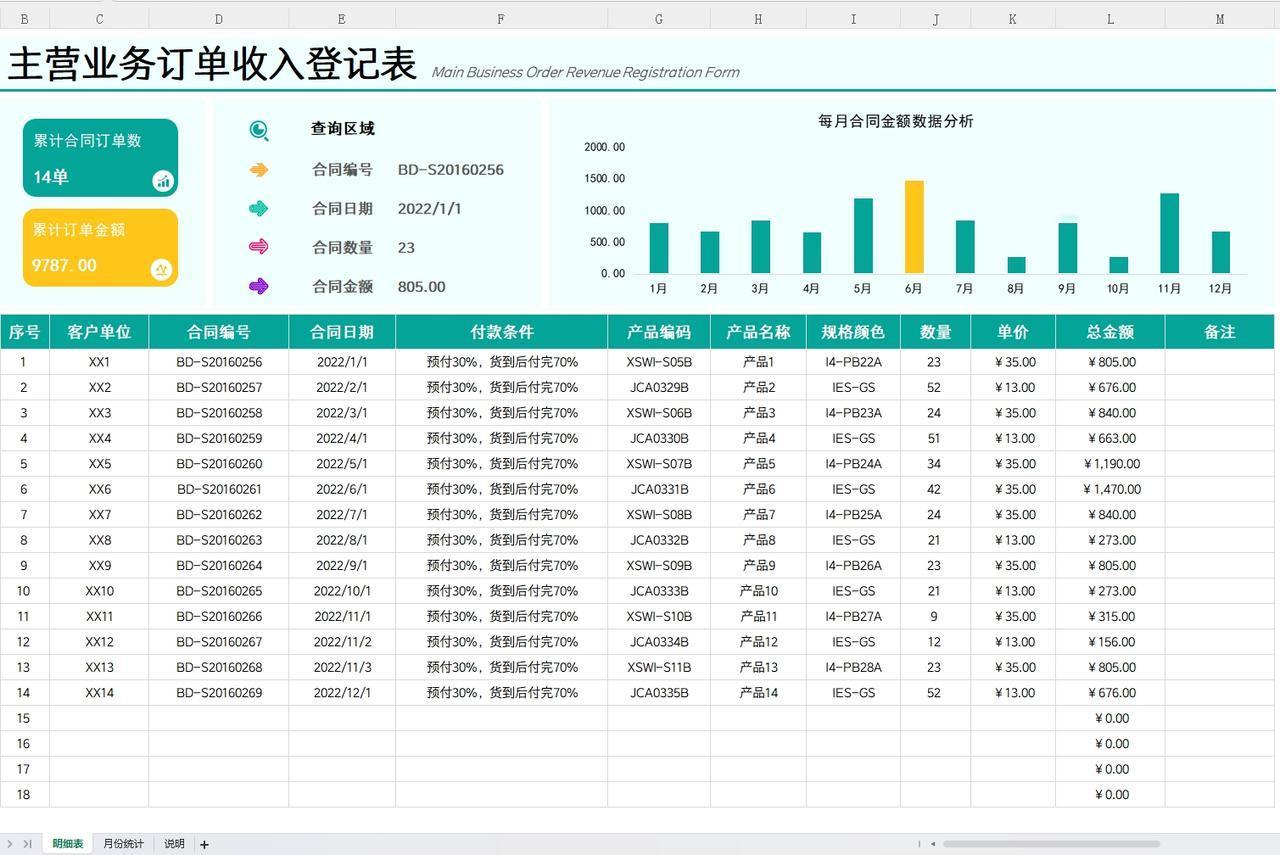Select column D header

pyautogui.click(x=219, y=19)
